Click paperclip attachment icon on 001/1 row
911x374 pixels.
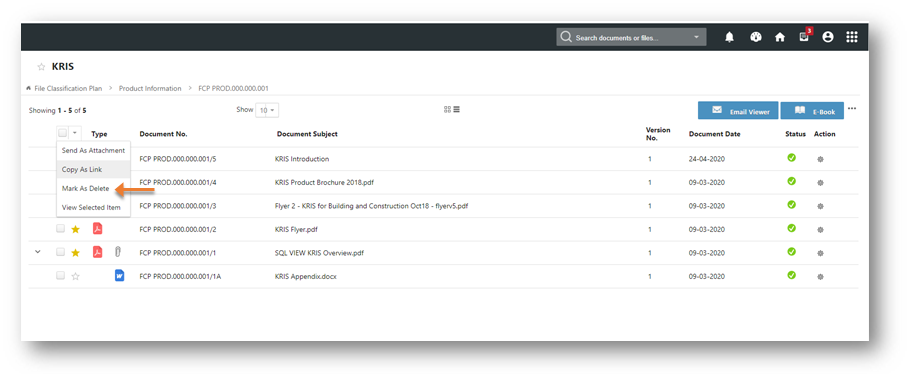click(118, 252)
